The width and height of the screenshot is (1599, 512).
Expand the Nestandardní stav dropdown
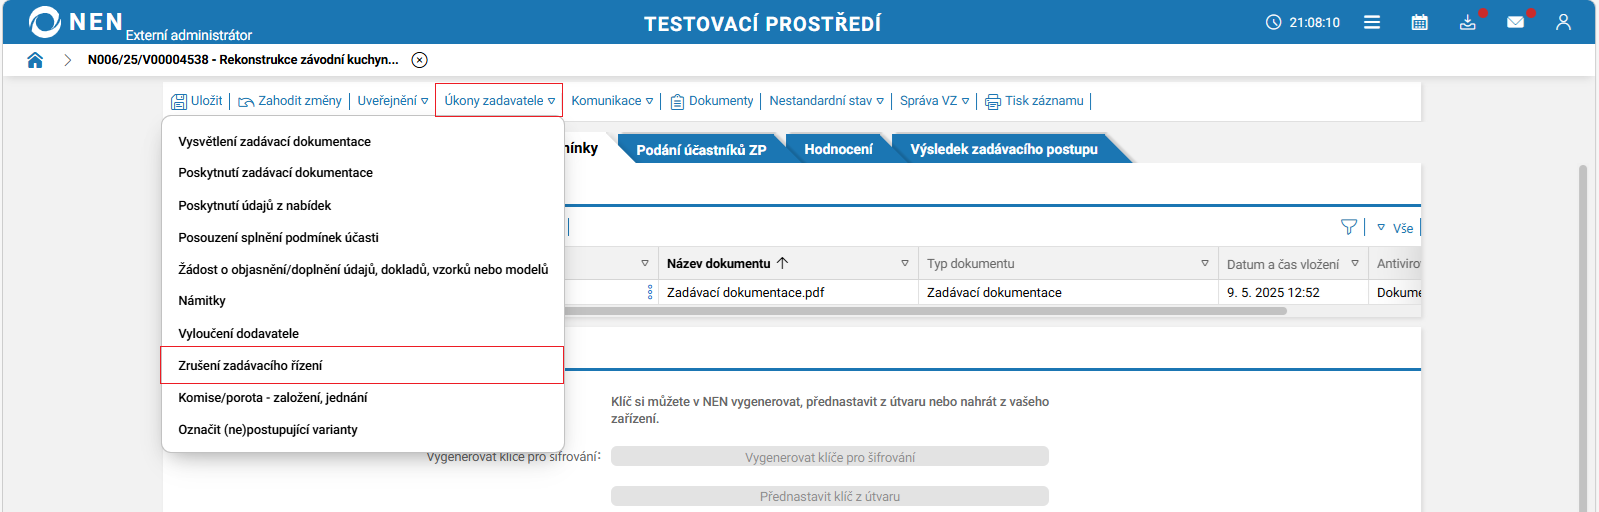[827, 101]
